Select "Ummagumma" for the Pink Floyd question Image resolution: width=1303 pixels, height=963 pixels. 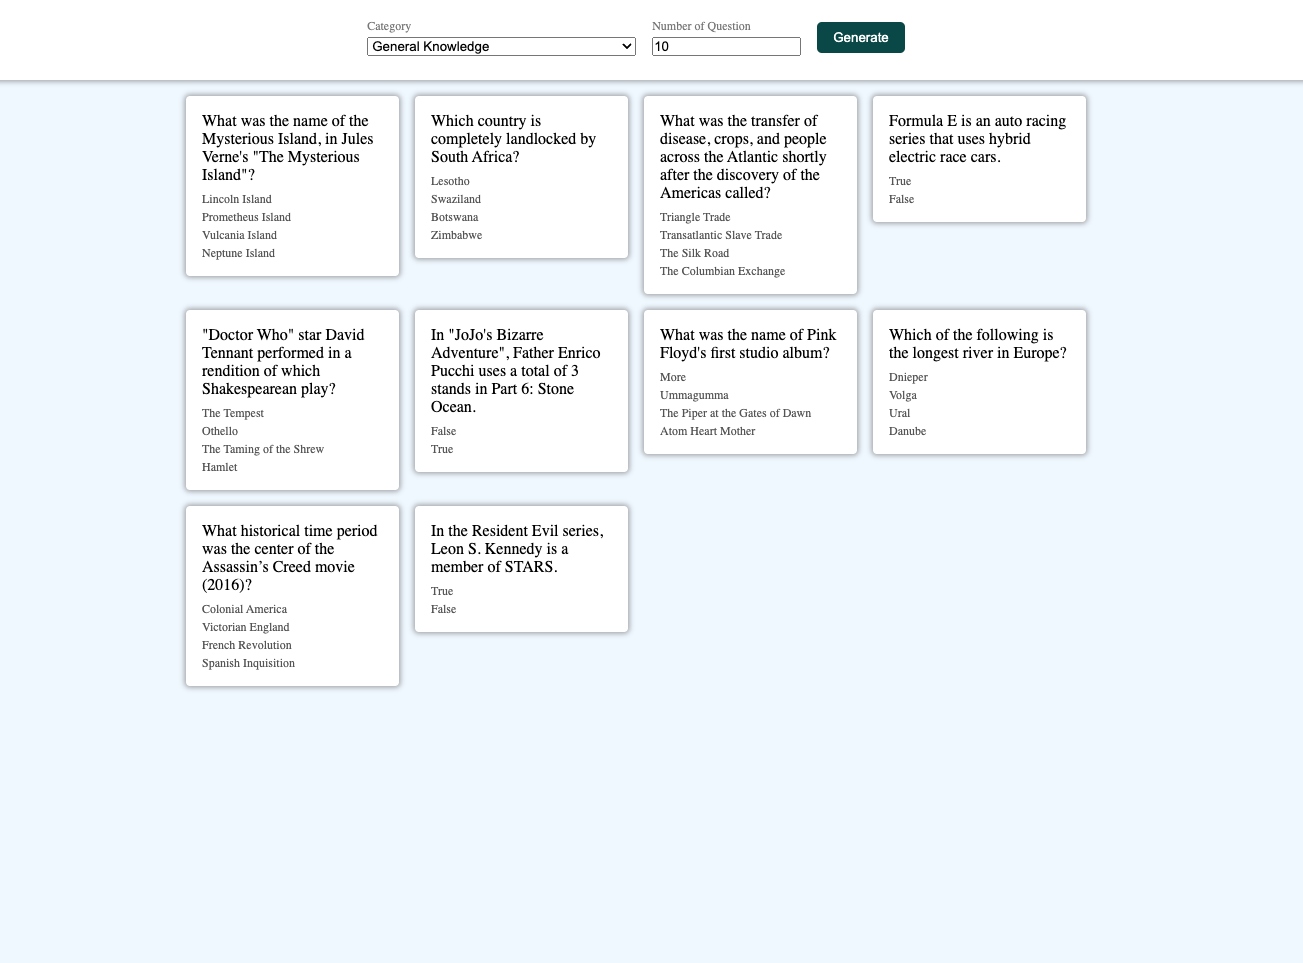[694, 395]
